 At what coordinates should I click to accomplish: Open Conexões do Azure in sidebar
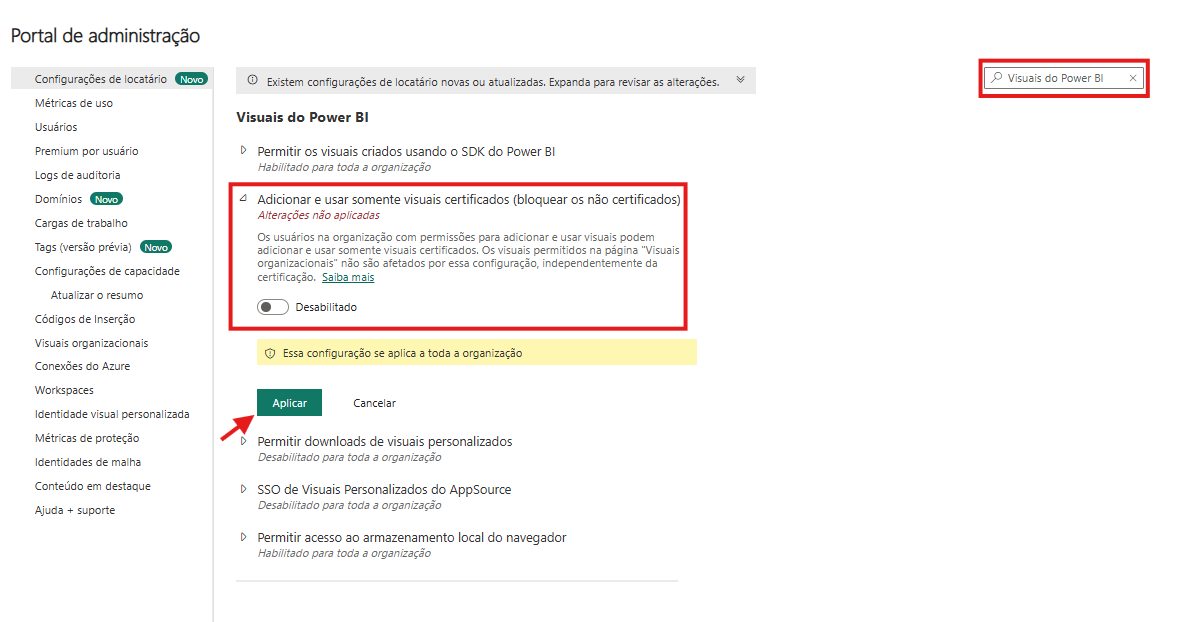(x=82, y=366)
